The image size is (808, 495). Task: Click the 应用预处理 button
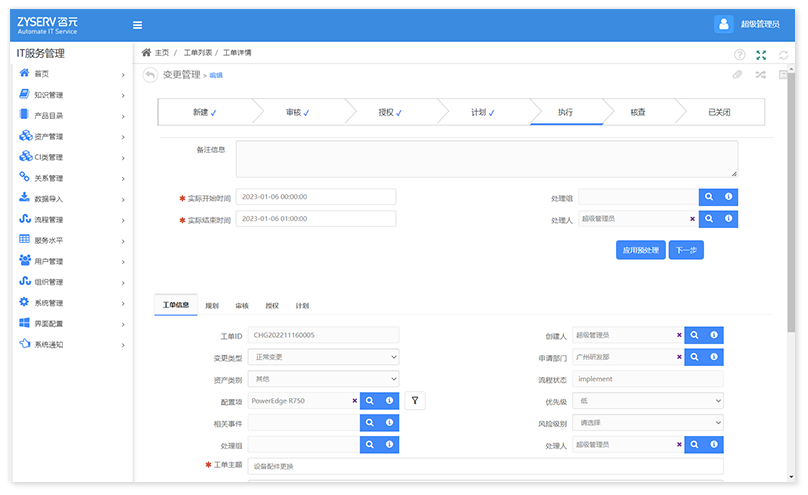tap(641, 250)
